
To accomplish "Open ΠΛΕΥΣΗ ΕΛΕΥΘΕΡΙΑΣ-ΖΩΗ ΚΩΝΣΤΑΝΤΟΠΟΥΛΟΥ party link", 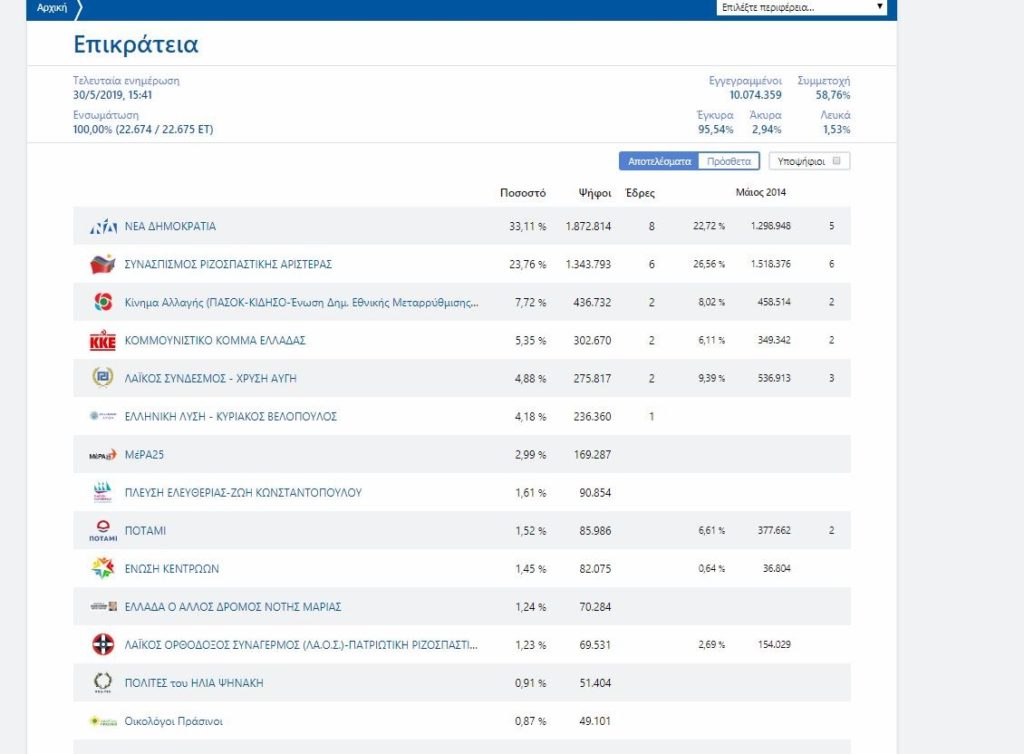I will pos(243,492).
